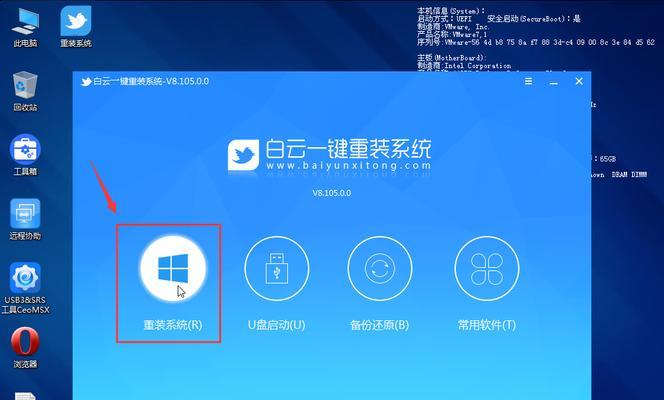Open the 回收站 recycle bin icon
The image size is (664, 400).
25,87
